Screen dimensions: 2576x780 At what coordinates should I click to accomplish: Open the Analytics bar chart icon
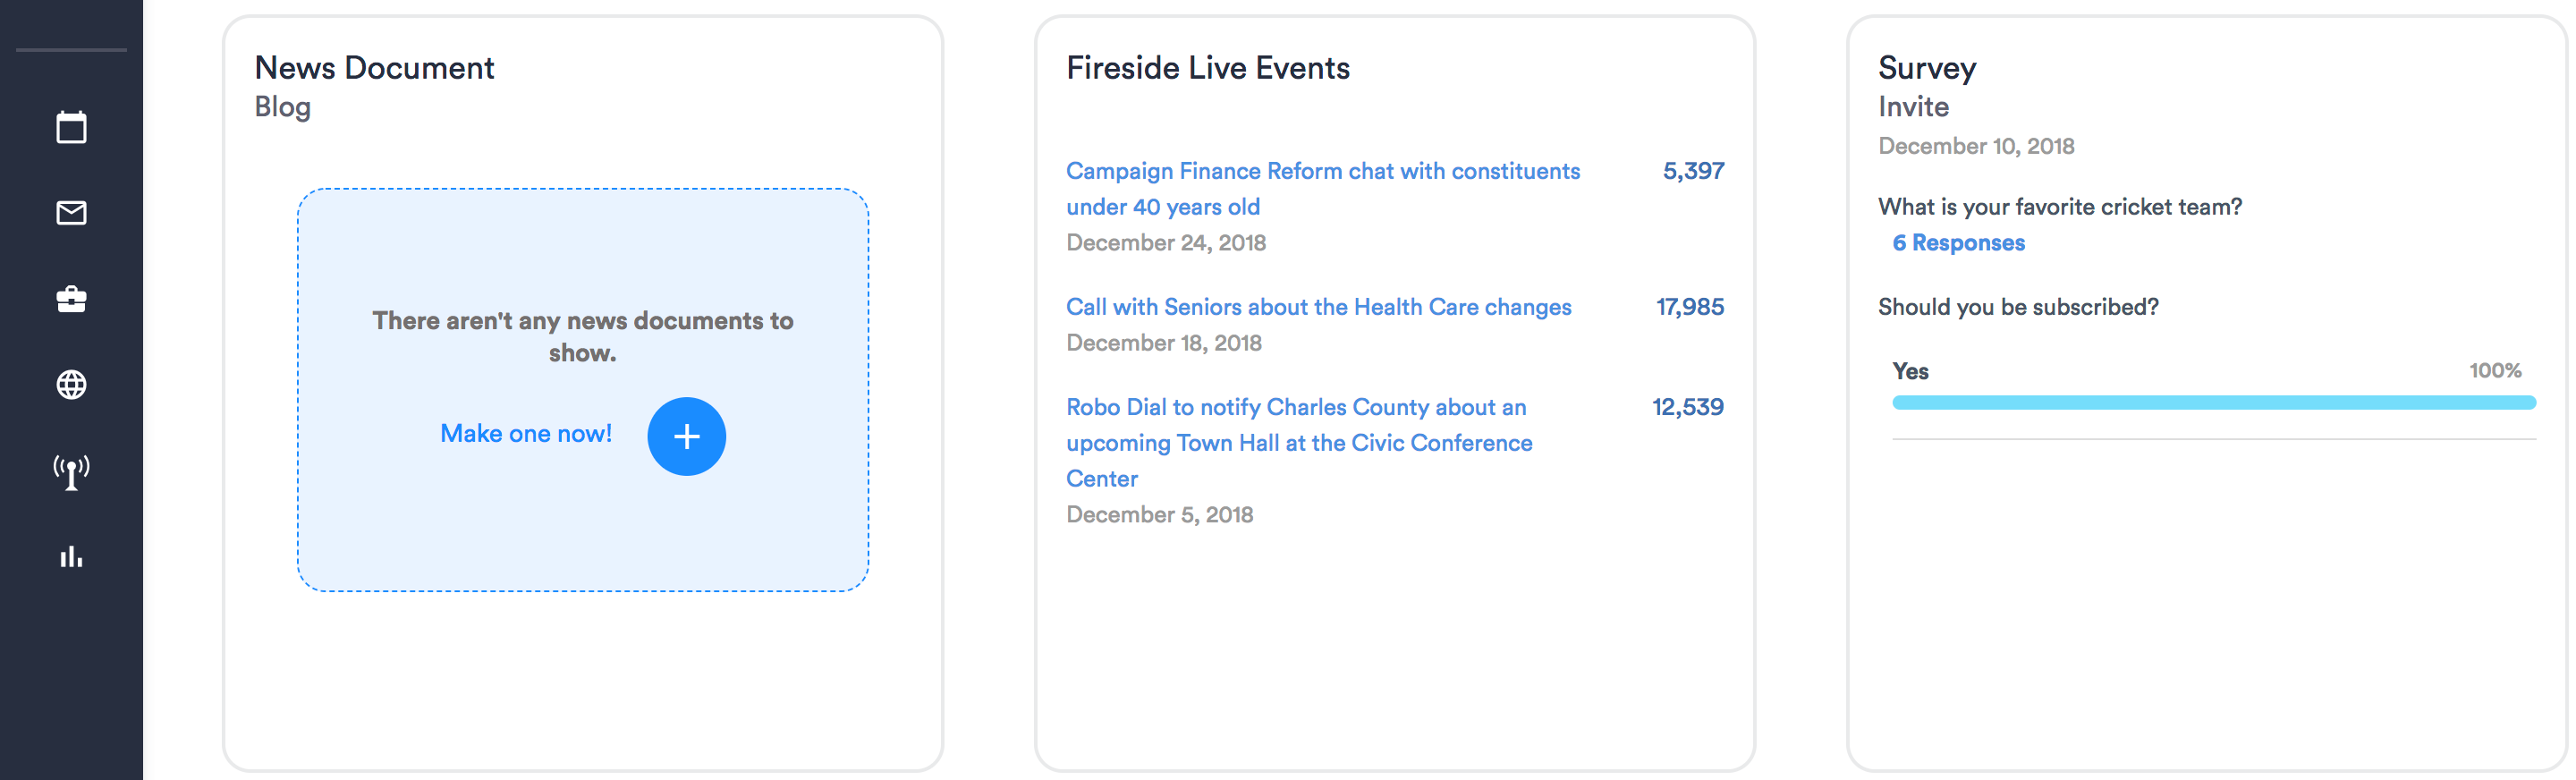[71, 557]
